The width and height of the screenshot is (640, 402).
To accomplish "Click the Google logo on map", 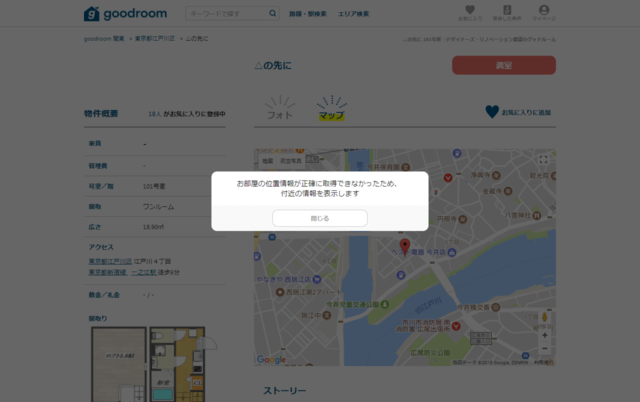I will pyautogui.click(x=271, y=359).
